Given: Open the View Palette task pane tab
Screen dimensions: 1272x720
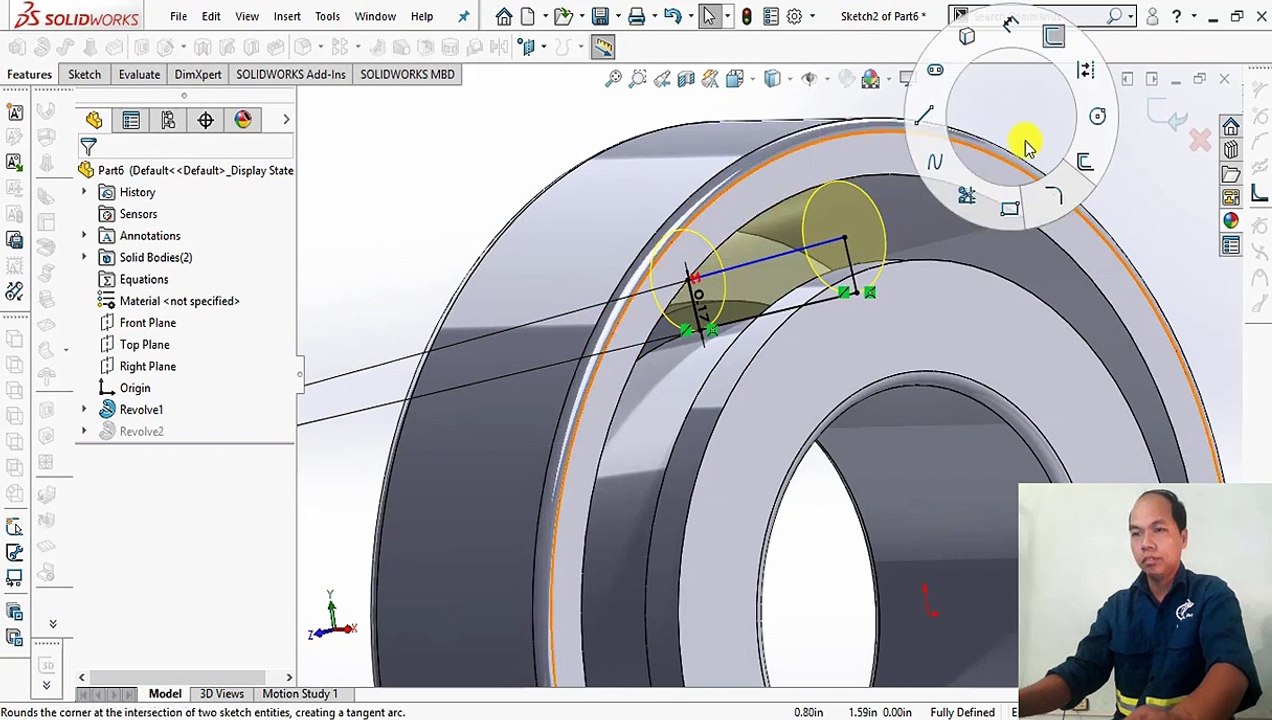Looking at the screenshot, I should click(x=1231, y=197).
